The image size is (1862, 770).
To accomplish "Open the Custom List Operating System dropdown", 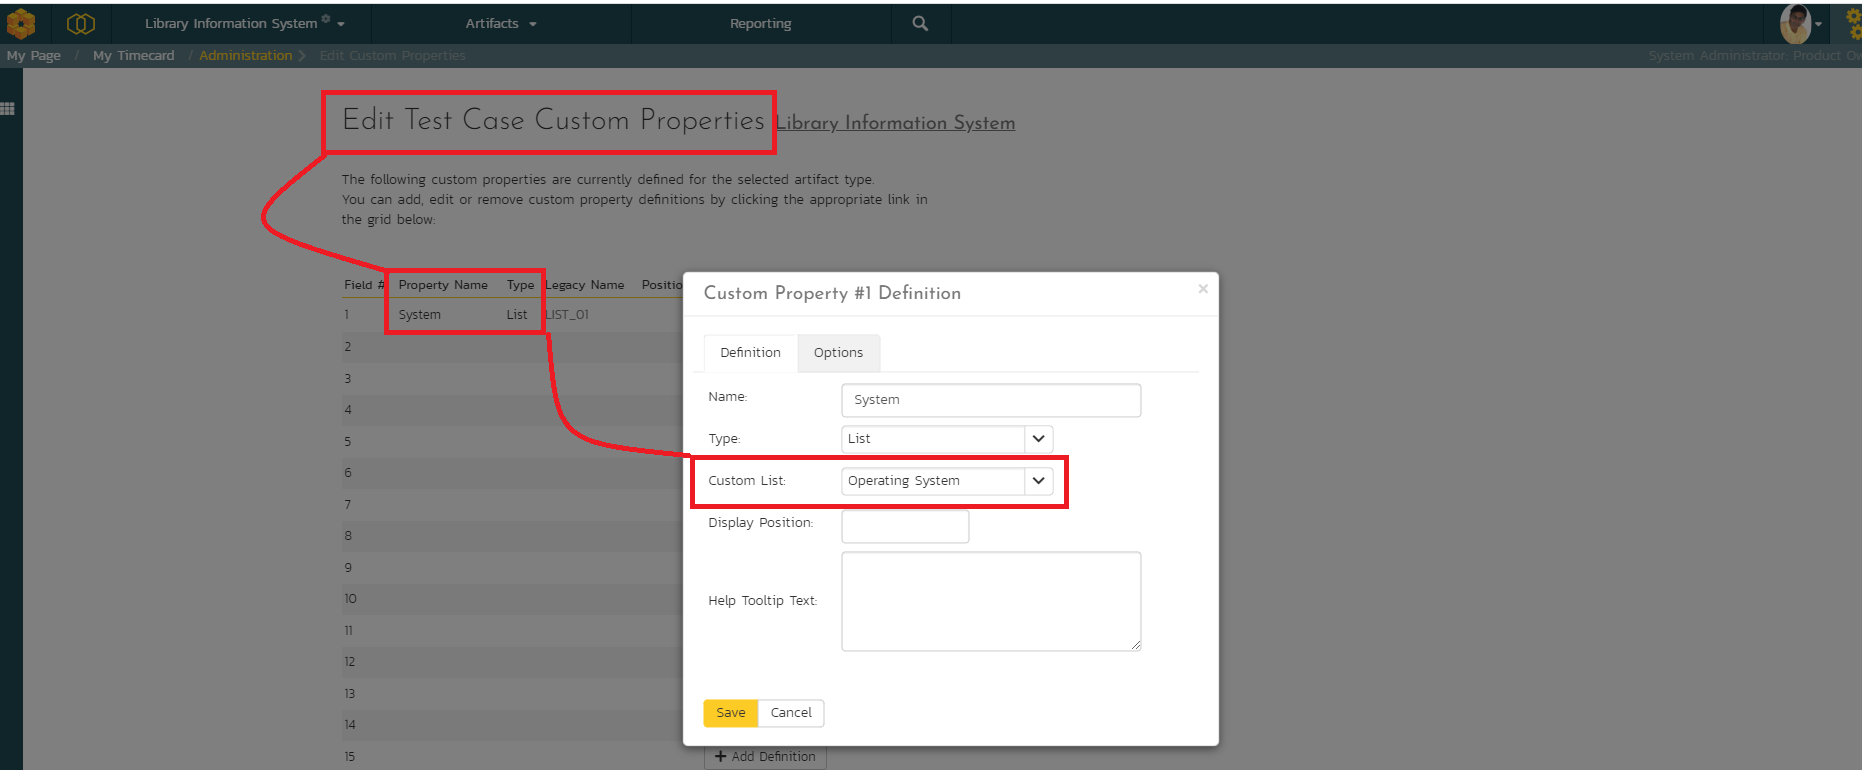I will [x=1038, y=481].
